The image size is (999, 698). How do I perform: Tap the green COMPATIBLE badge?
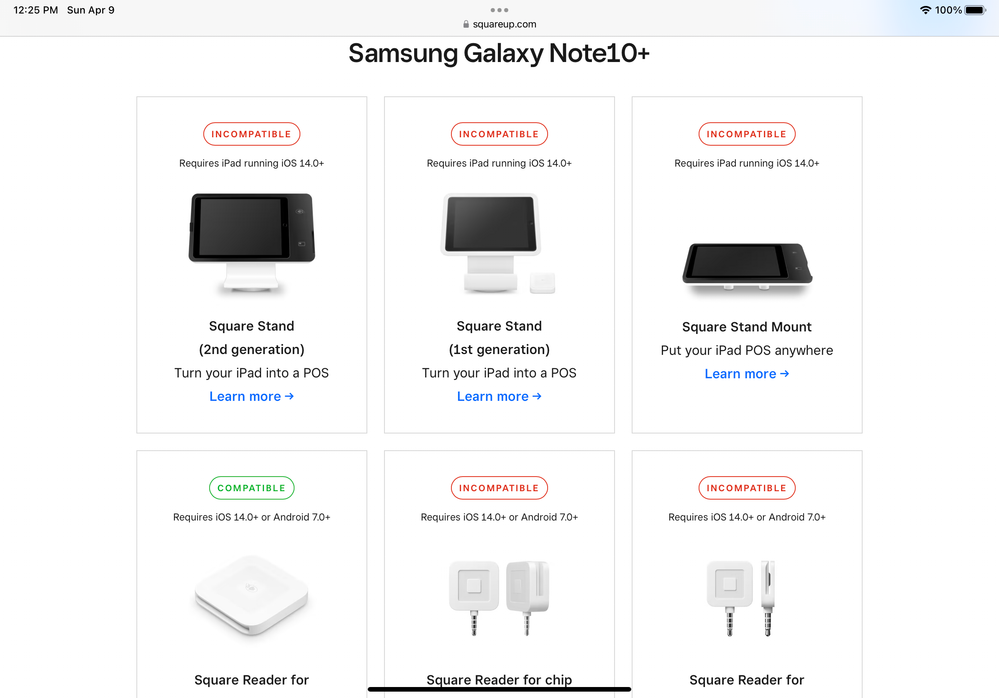click(252, 488)
